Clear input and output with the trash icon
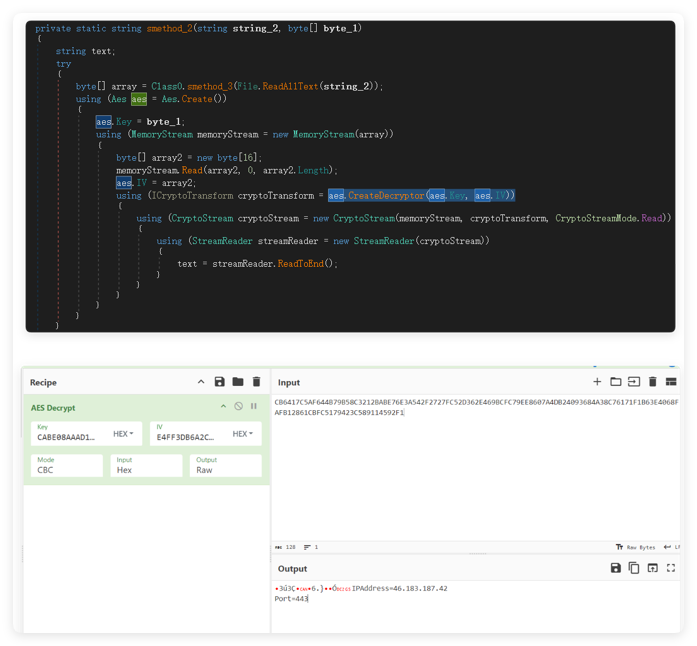Screen dimensions: 697x646 (x=653, y=382)
